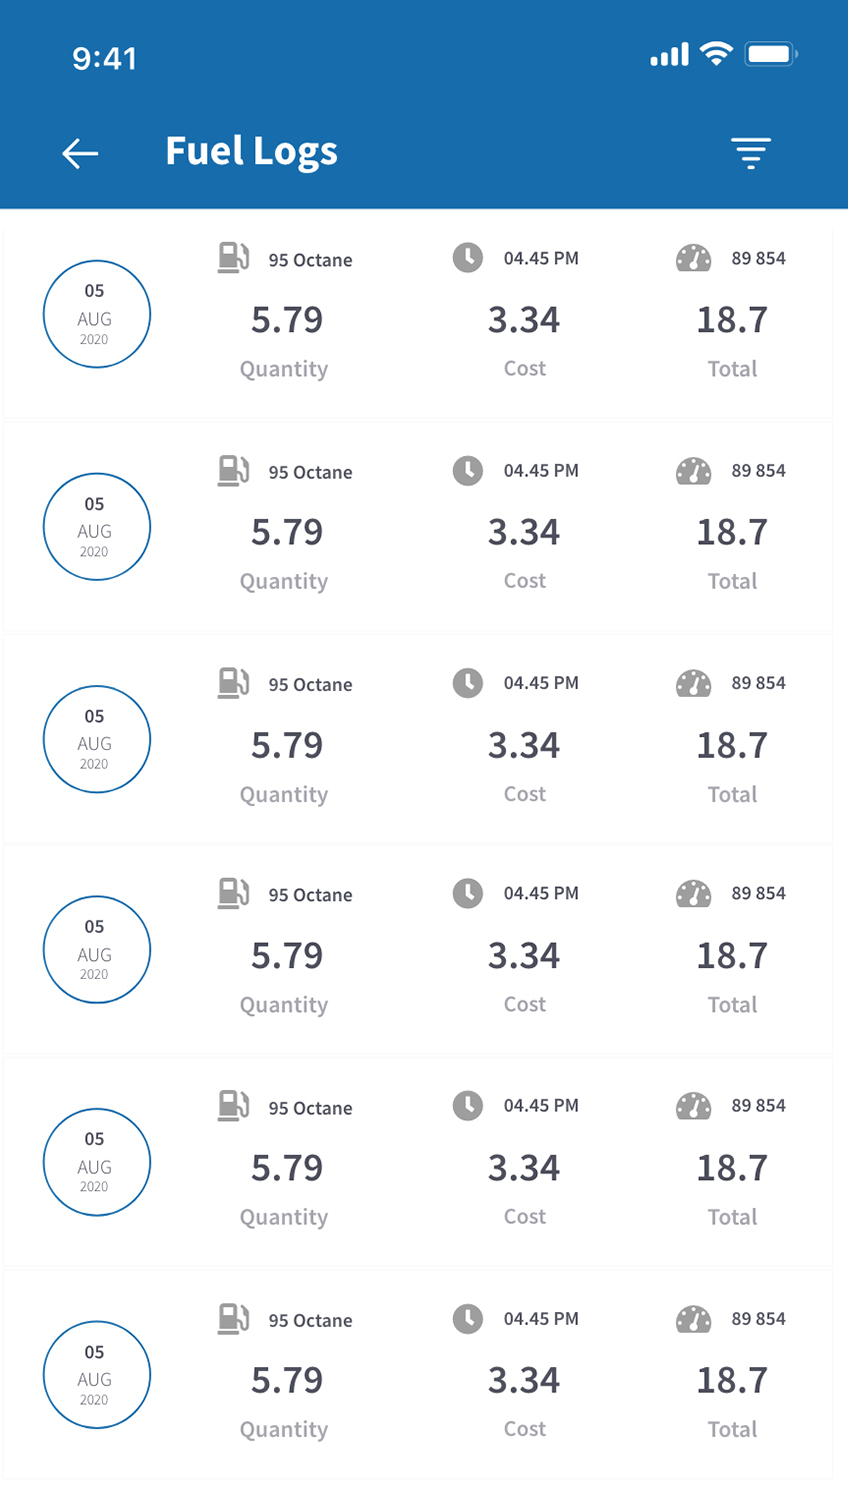The width and height of the screenshot is (848, 1503).
Task: Tap the 89 854 odometer reading in second log
Action: tap(758, 471)
